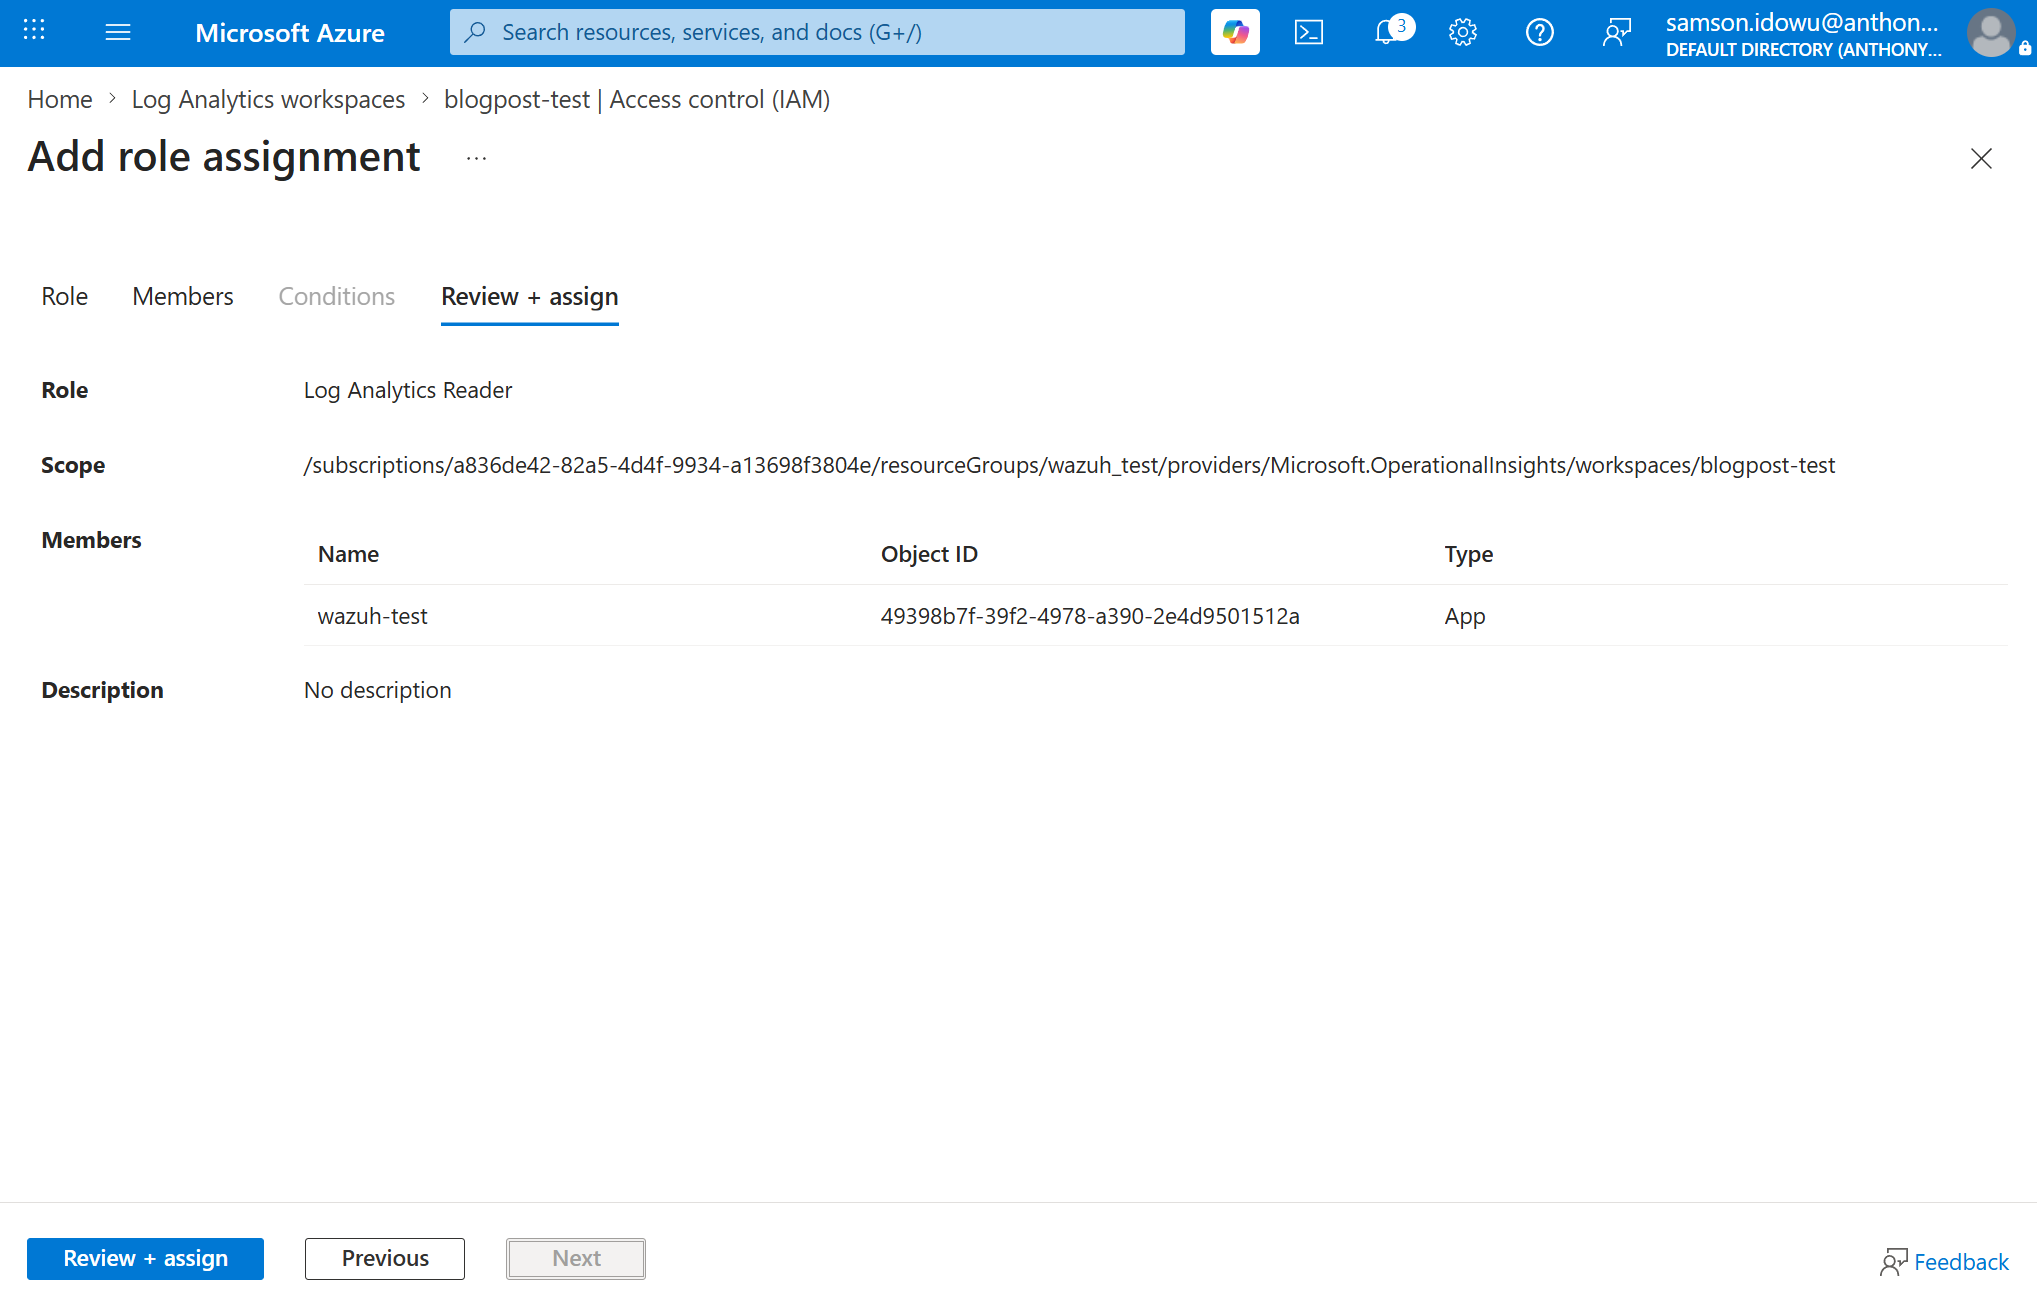Screen dimensions: 2037x1313
Task: Open Log Analytics workspaces breadcrumb
Action: click(268, 99)
